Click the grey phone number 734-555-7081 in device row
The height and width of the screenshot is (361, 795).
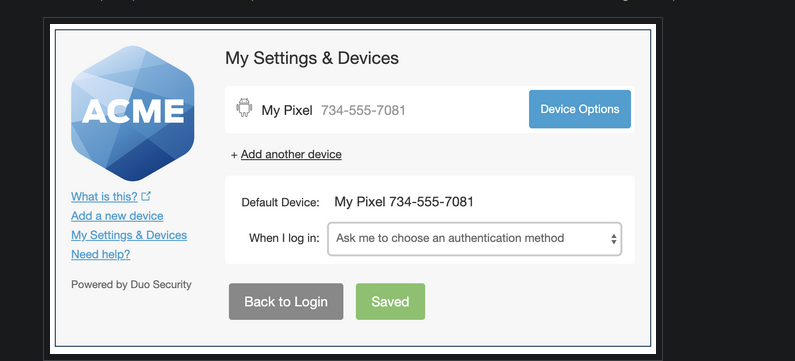364,110
